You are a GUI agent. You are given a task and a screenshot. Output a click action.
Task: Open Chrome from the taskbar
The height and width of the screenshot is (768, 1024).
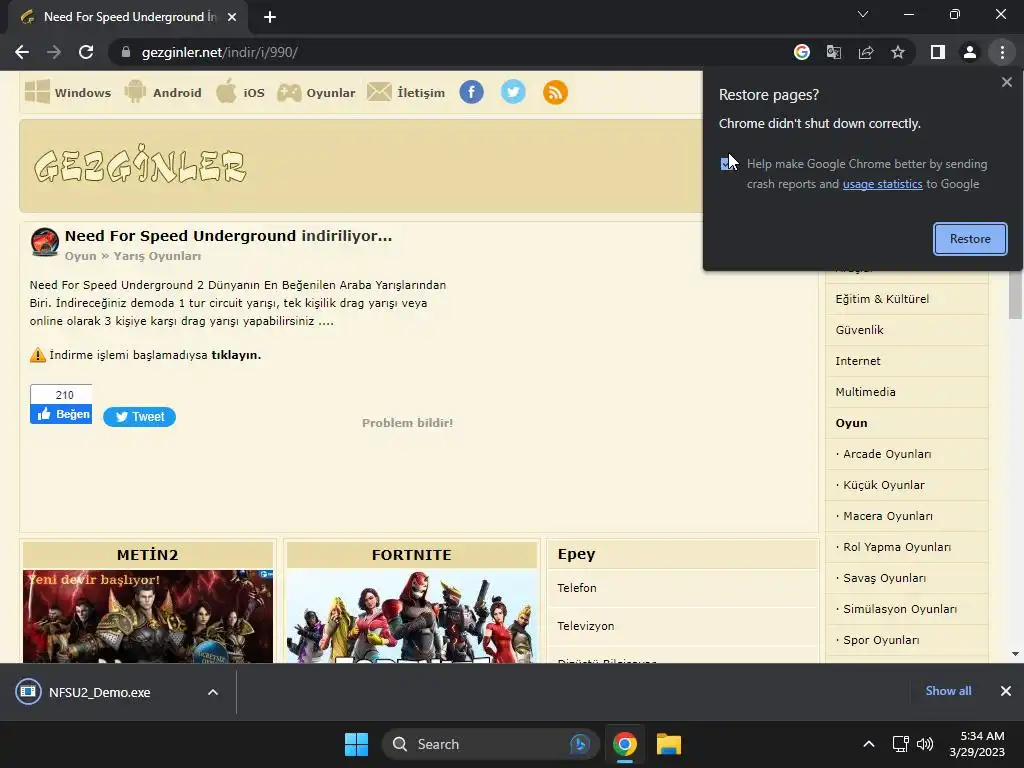(x=625, y=744)
